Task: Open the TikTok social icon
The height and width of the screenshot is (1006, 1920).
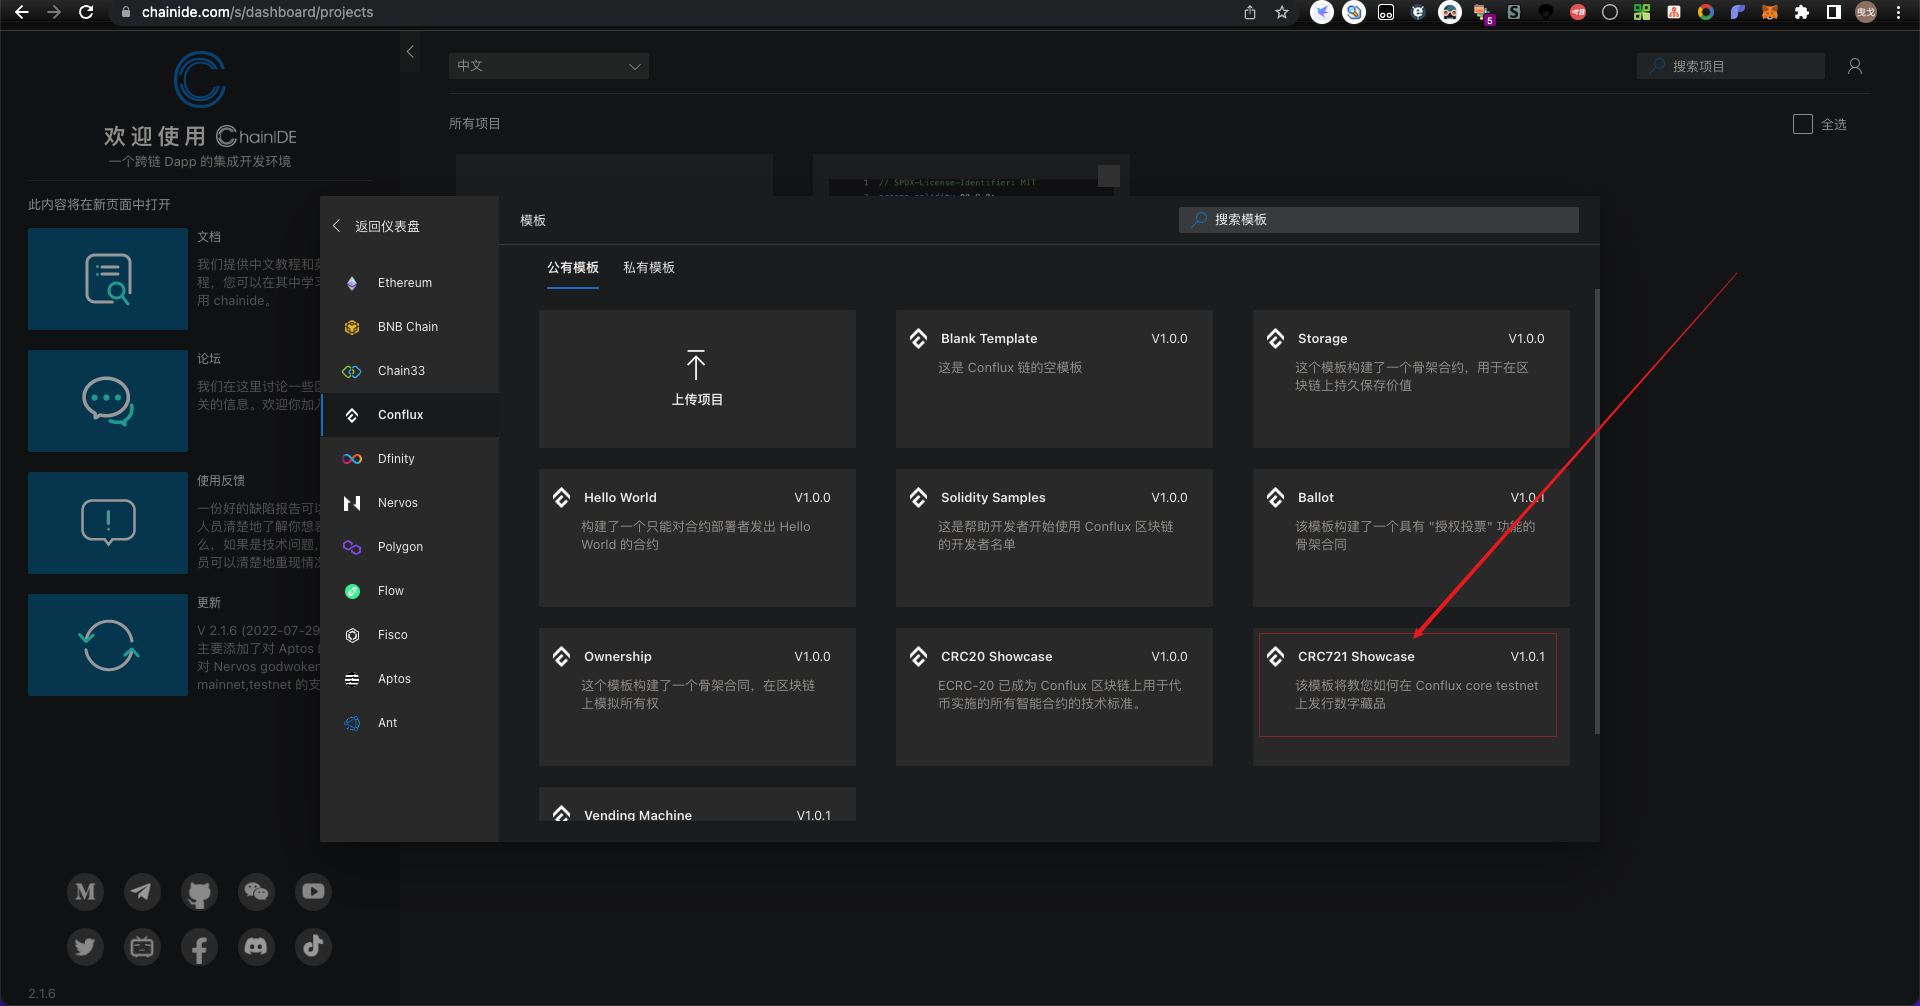Action: tap(313, 946)
